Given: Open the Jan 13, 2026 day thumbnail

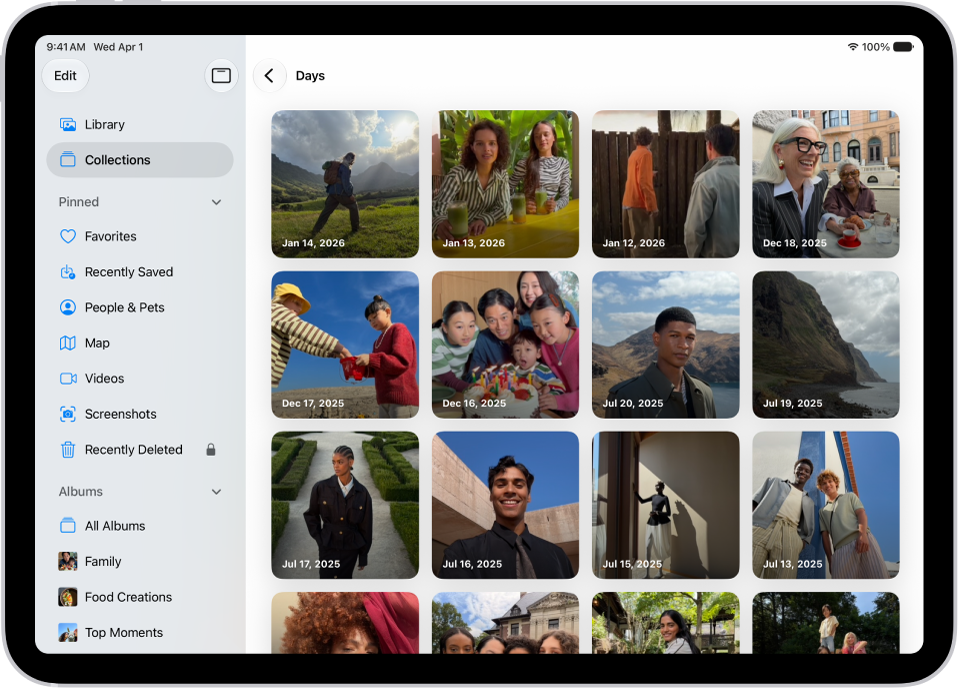Looking at the screenshot, I should [506, 184].
